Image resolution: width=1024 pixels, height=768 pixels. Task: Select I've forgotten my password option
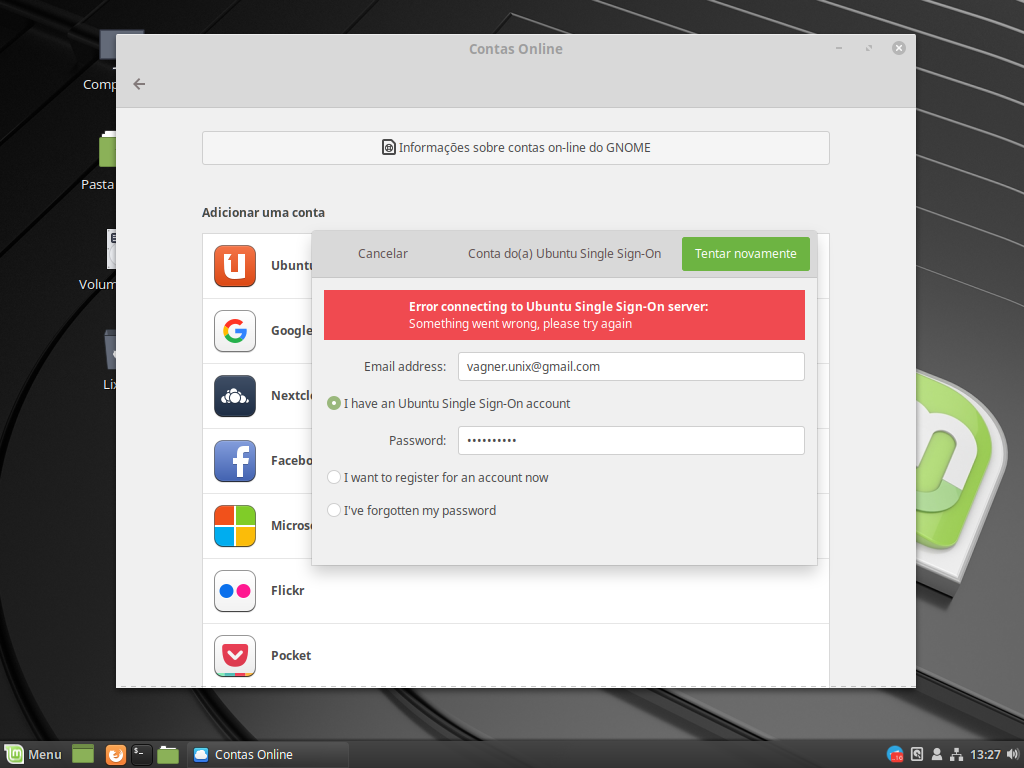coord(411,511)
